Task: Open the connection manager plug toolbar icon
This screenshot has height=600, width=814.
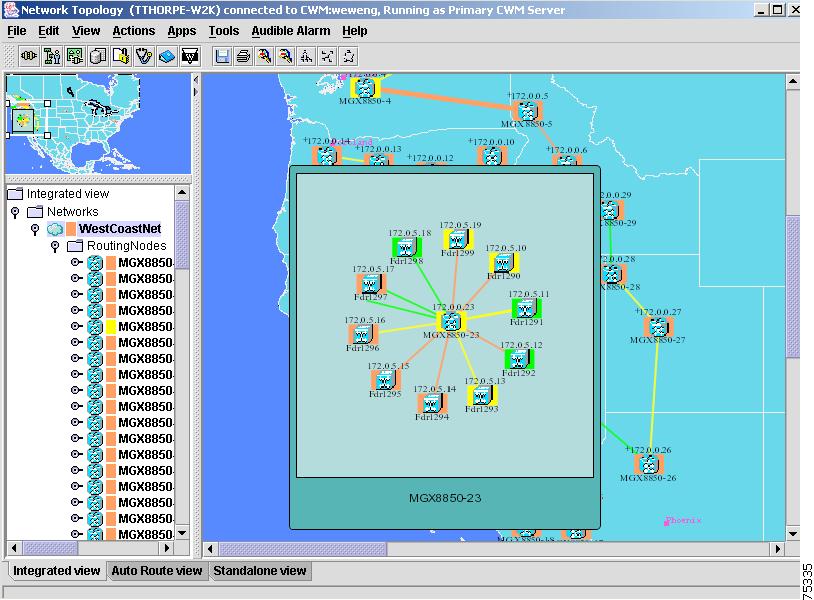Action: [x=29, y=56]
